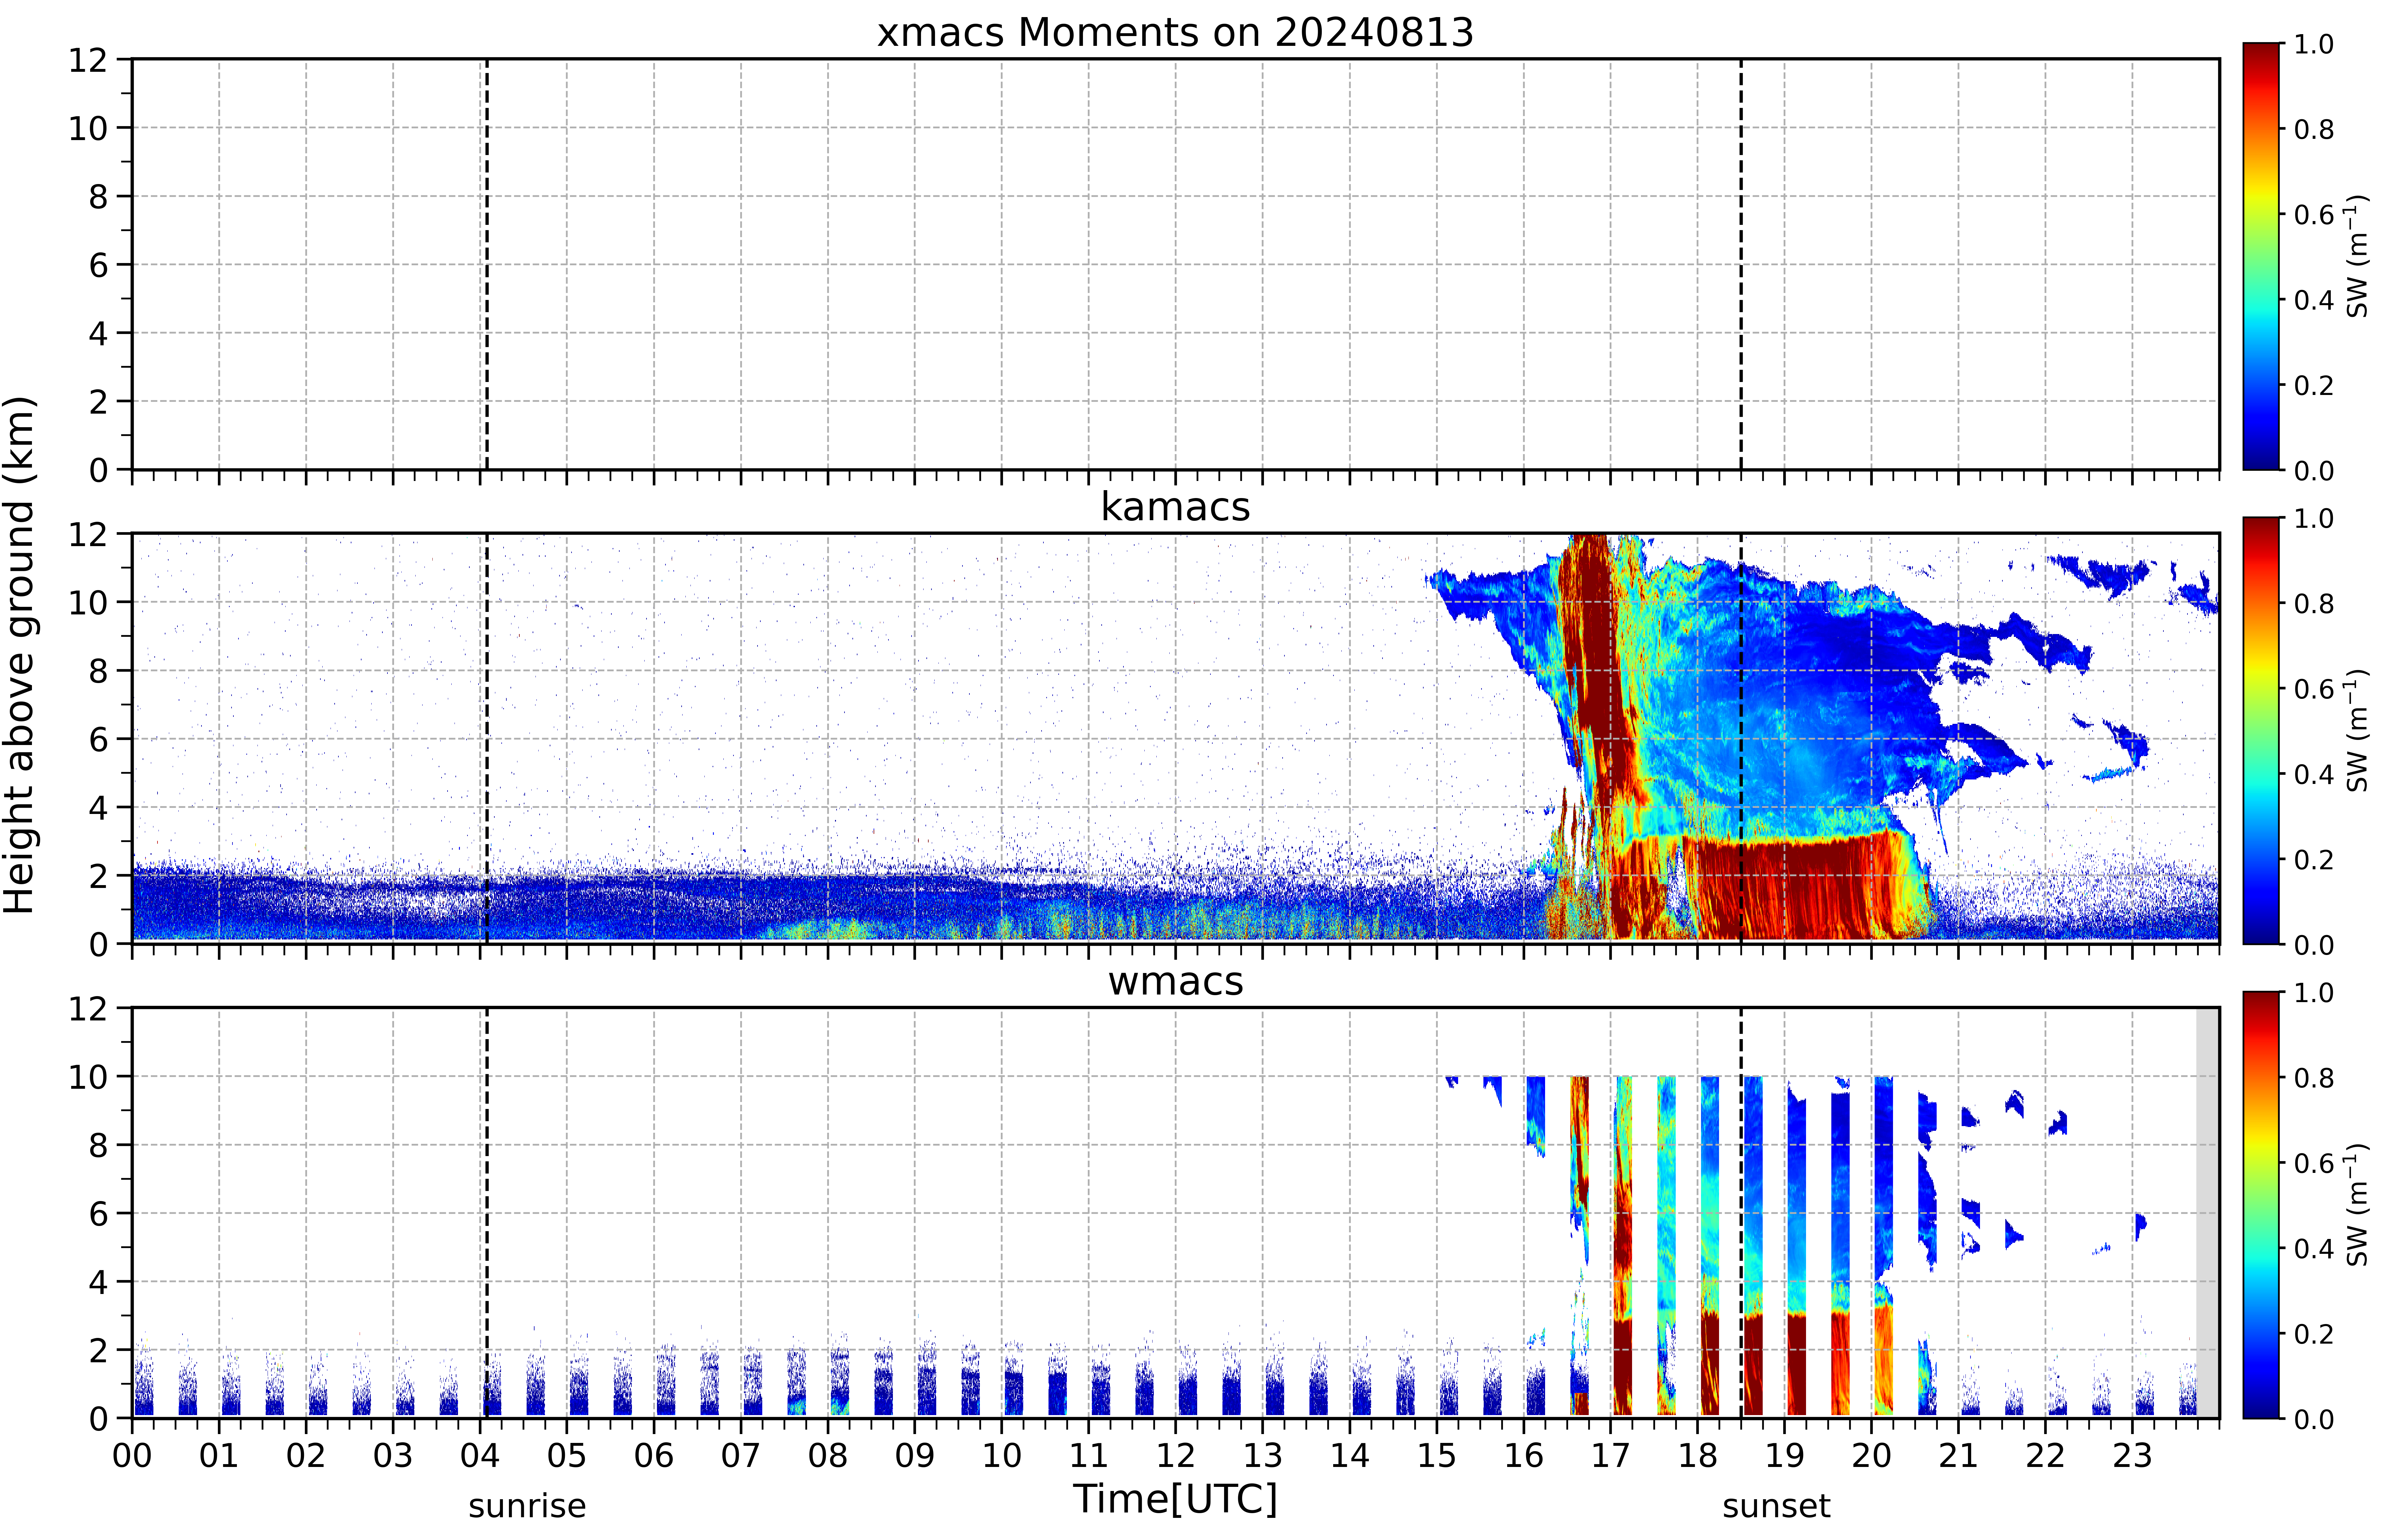Click the 00 hour tick label
Viewport: 2388px width, 1540px height.
[x=132, y=1455]
